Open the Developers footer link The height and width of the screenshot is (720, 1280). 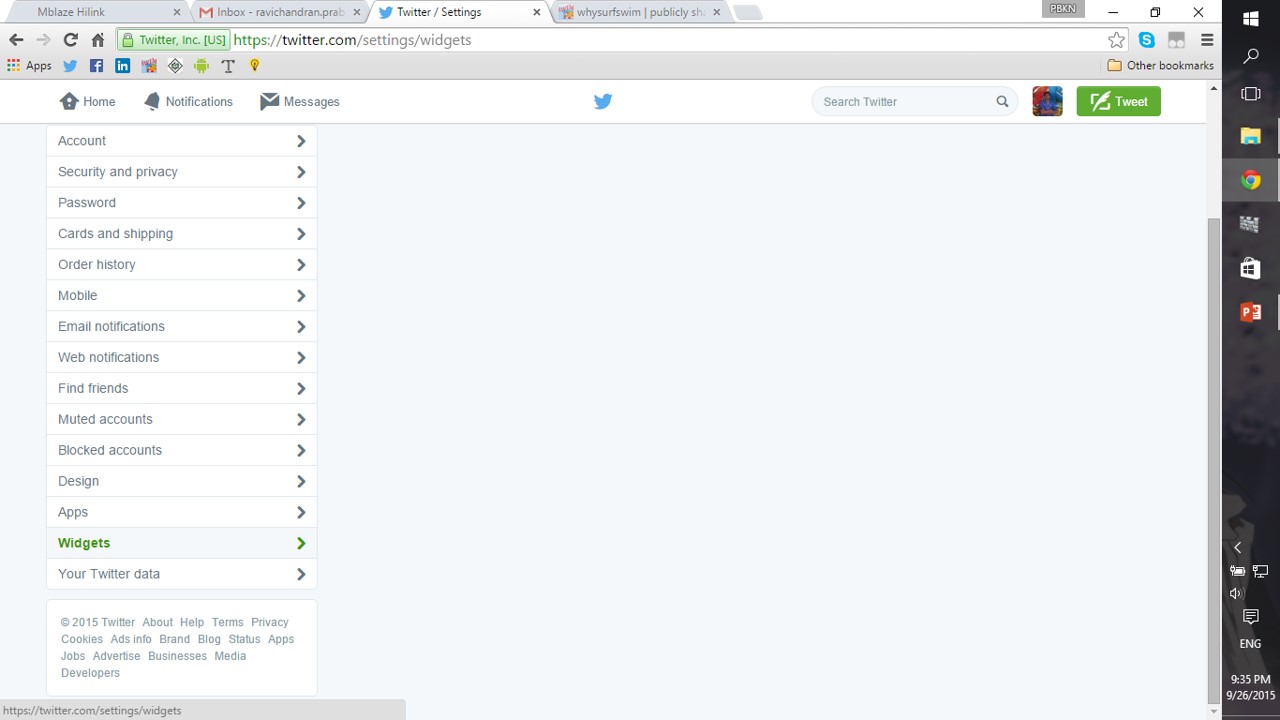(x=90, y=673)
